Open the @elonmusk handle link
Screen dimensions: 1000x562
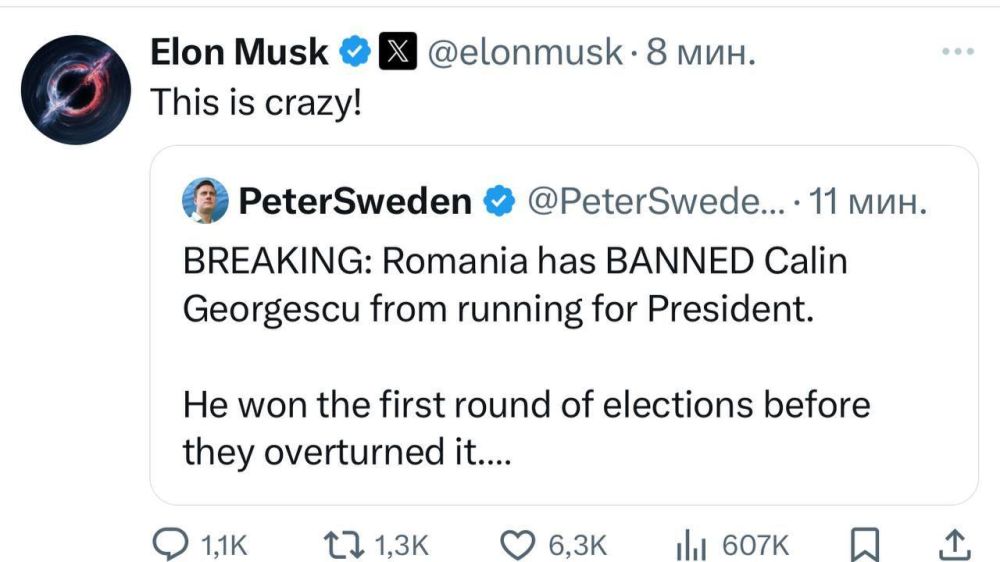point(524,52)
